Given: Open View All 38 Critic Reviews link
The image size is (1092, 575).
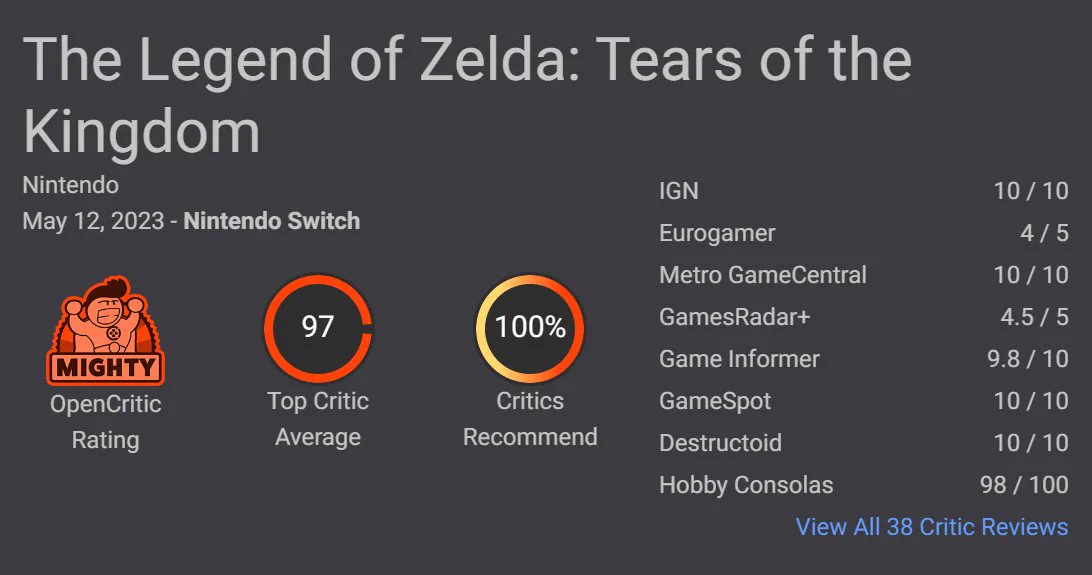Looking at the screenshot, I should click(932, 527).
